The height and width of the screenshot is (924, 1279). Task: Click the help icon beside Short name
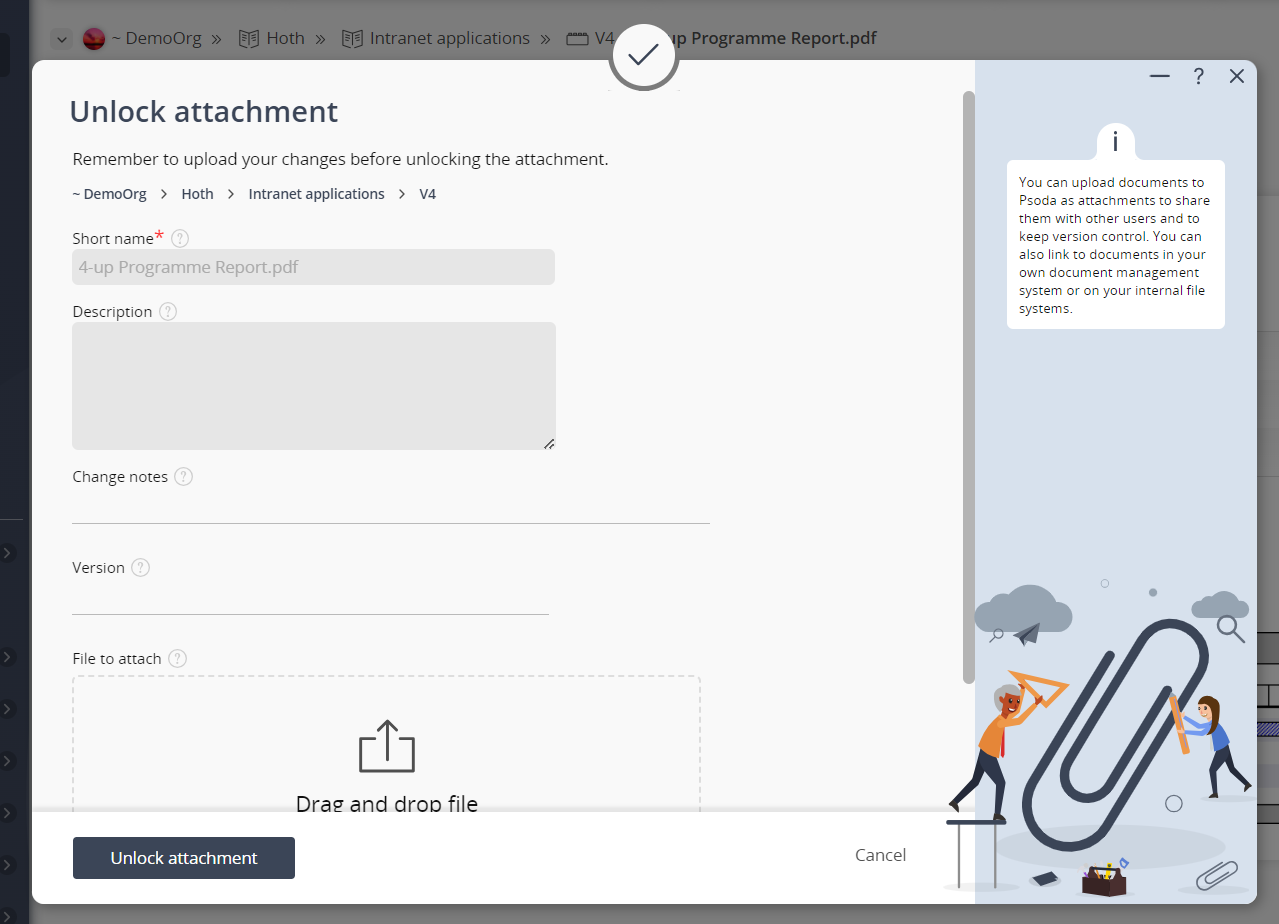click(x=180, y=238)
